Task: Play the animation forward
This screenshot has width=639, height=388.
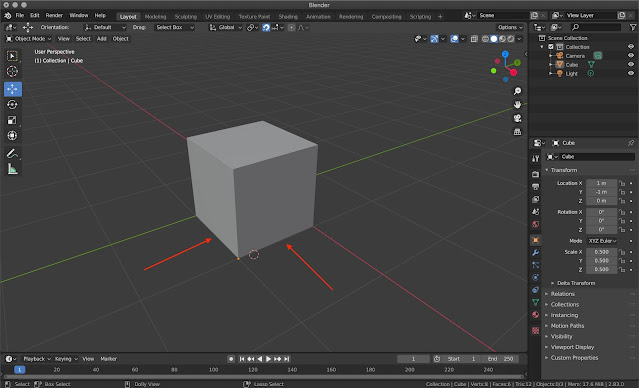Action: pos(269,359)
